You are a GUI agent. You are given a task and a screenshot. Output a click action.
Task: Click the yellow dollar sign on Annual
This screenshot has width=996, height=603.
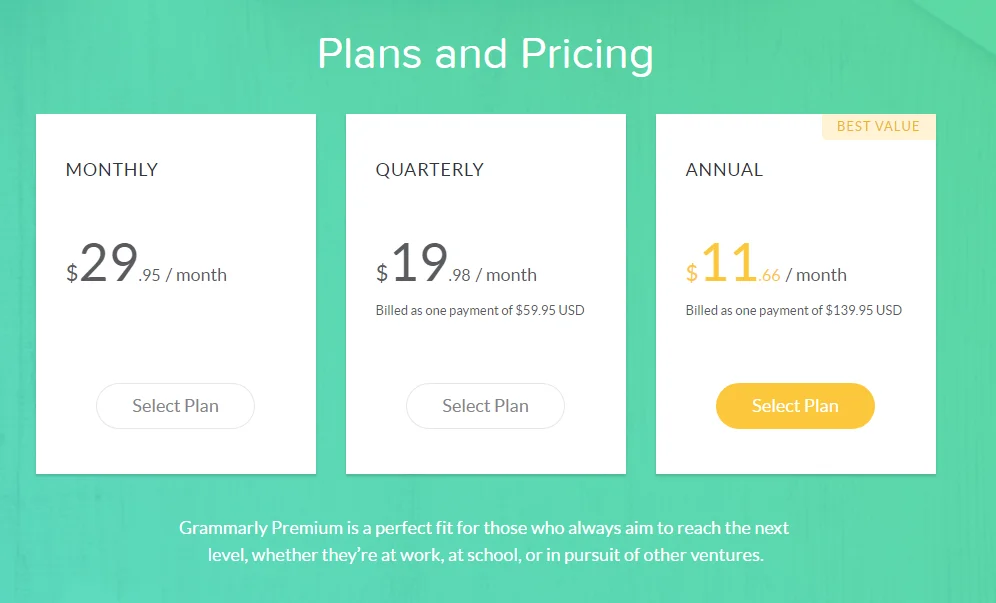(x=692, y=273)
